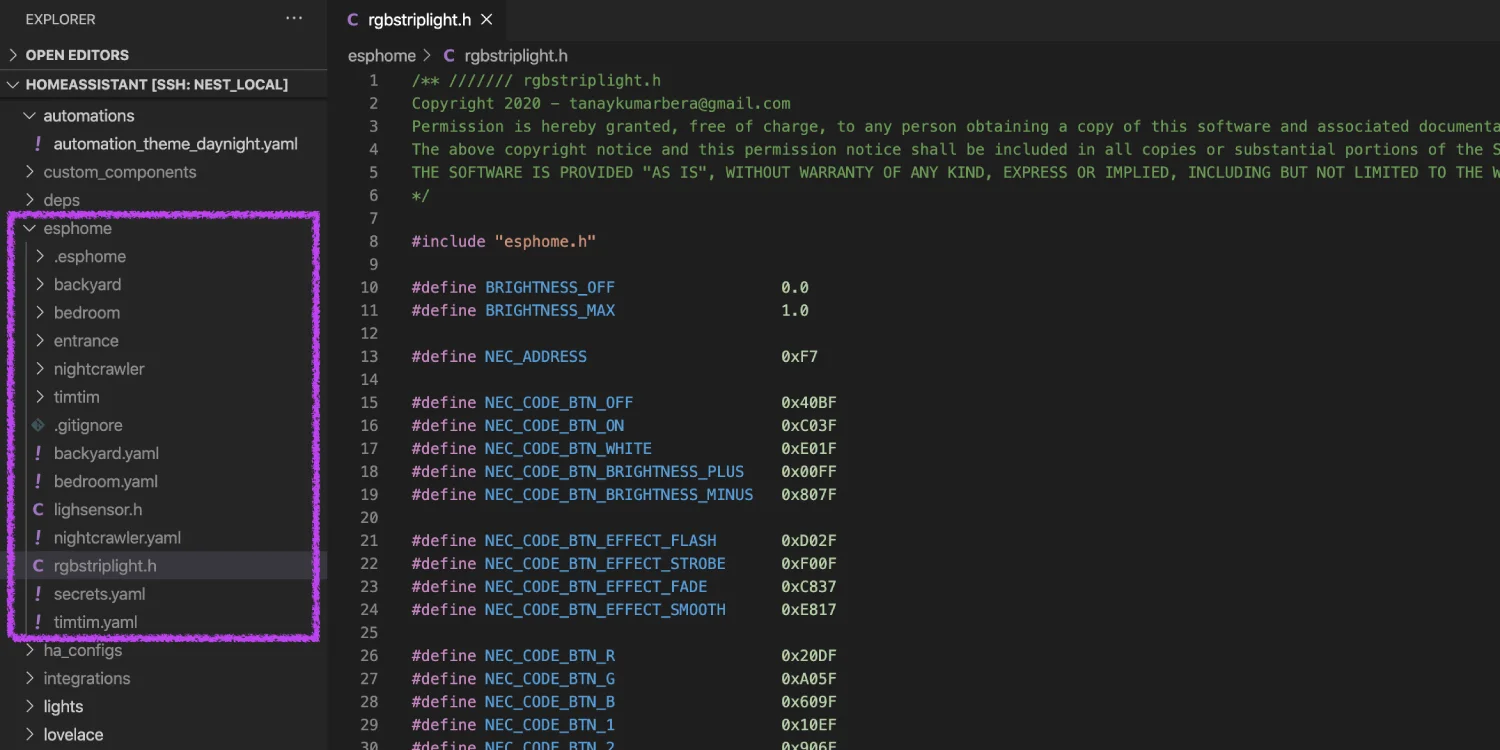The image size is (1500, 750).
Task: Click NEC_CODE_BTN_EFFECT_SMOOTH macro name
Action: [605, 609]
